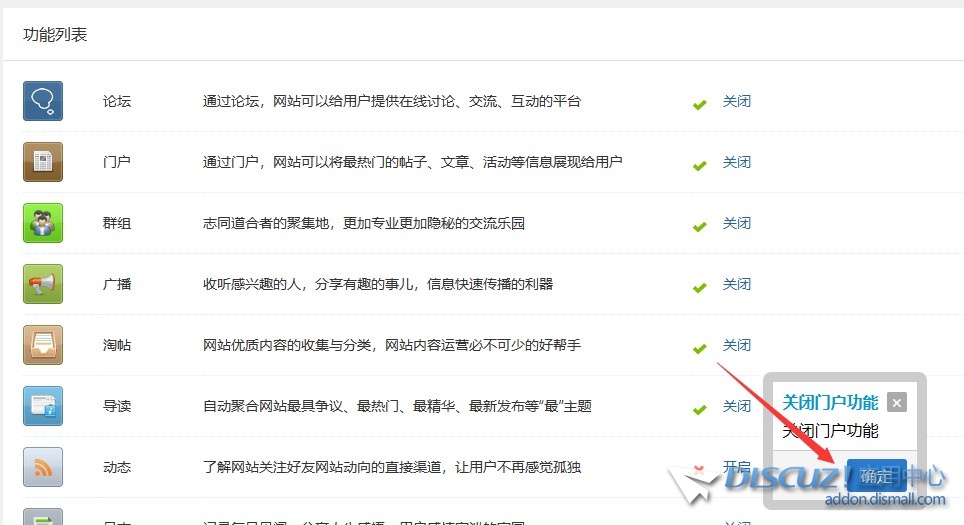Click the 淘帖 feature name
The image size is (964, 525).
pos(117,345)
